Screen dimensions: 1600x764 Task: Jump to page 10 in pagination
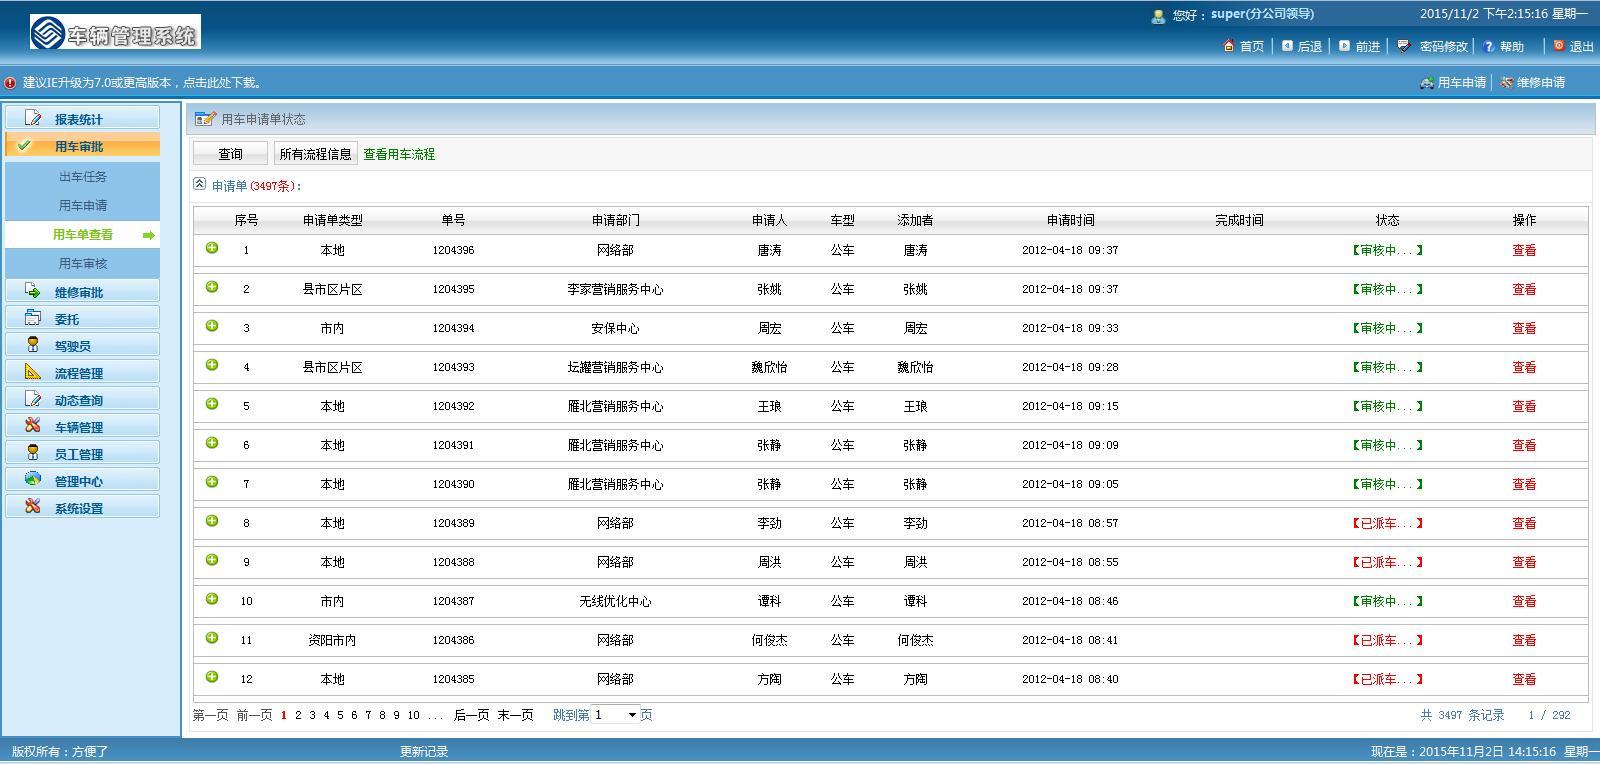coord(413,715)
